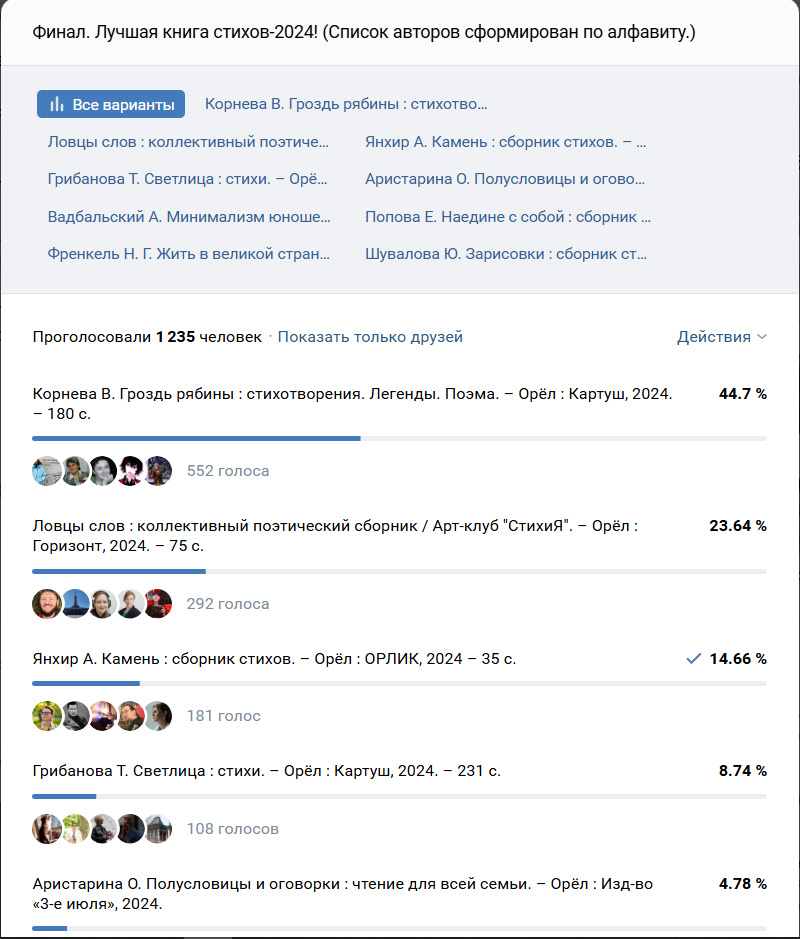This screenshot has width=800, height=939.
Task: Select Френкель Н. Г. Жить в великой стране filter
Action: pyautogui.click(x=189, y=254)
